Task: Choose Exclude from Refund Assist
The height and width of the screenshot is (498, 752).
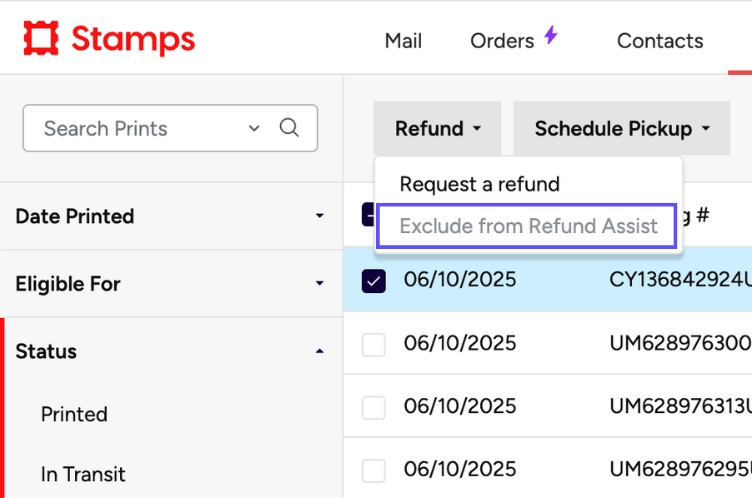Action: [528, 226]
